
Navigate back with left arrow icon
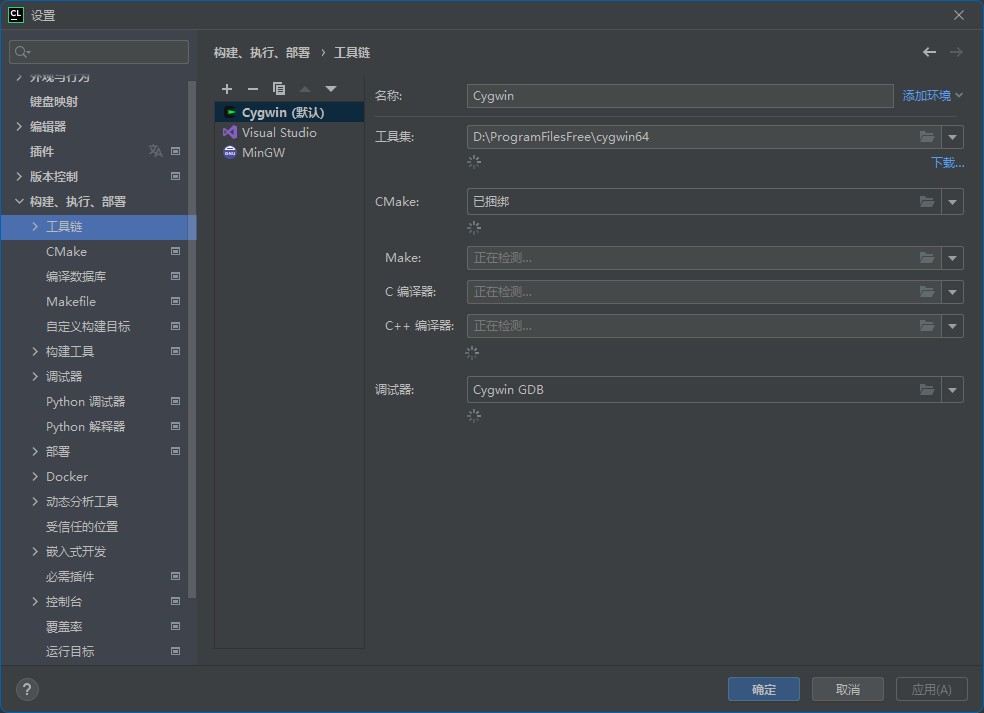point(929,52)
